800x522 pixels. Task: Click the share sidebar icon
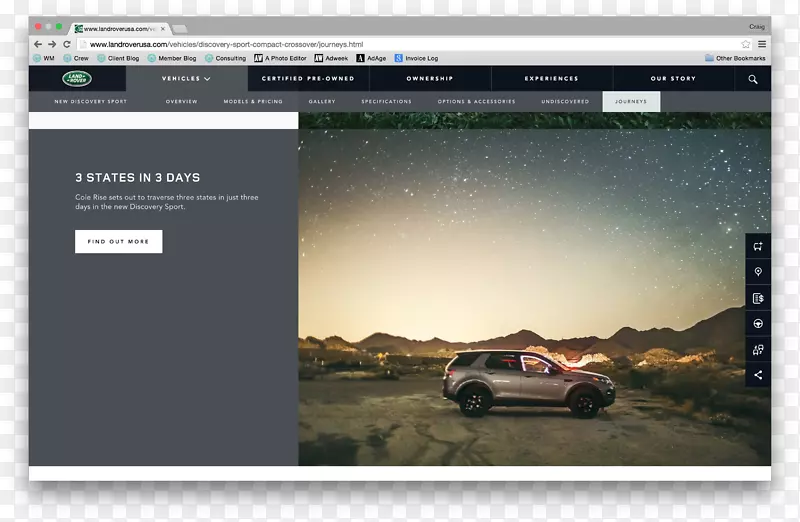click(x=758, y=375)
